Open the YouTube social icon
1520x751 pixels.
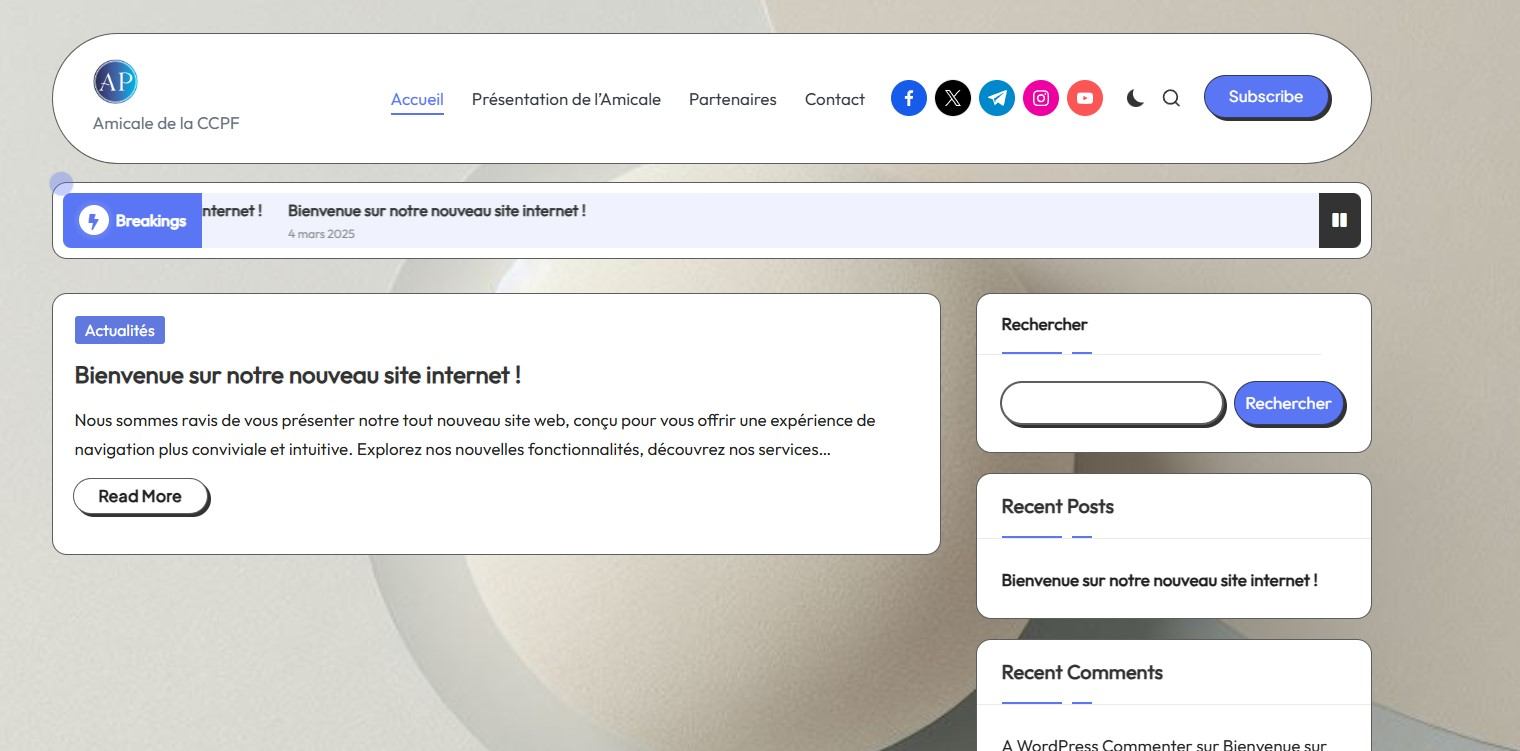coord(1085,98)
